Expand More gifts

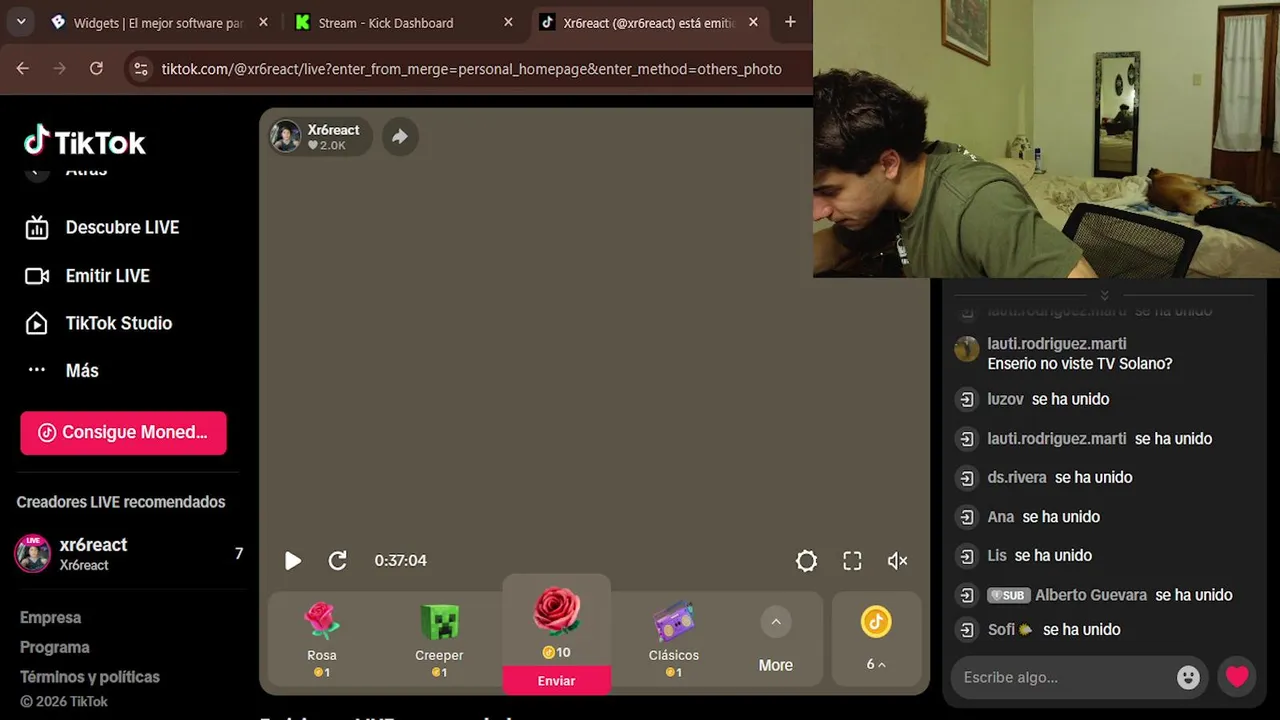(775, 640)
